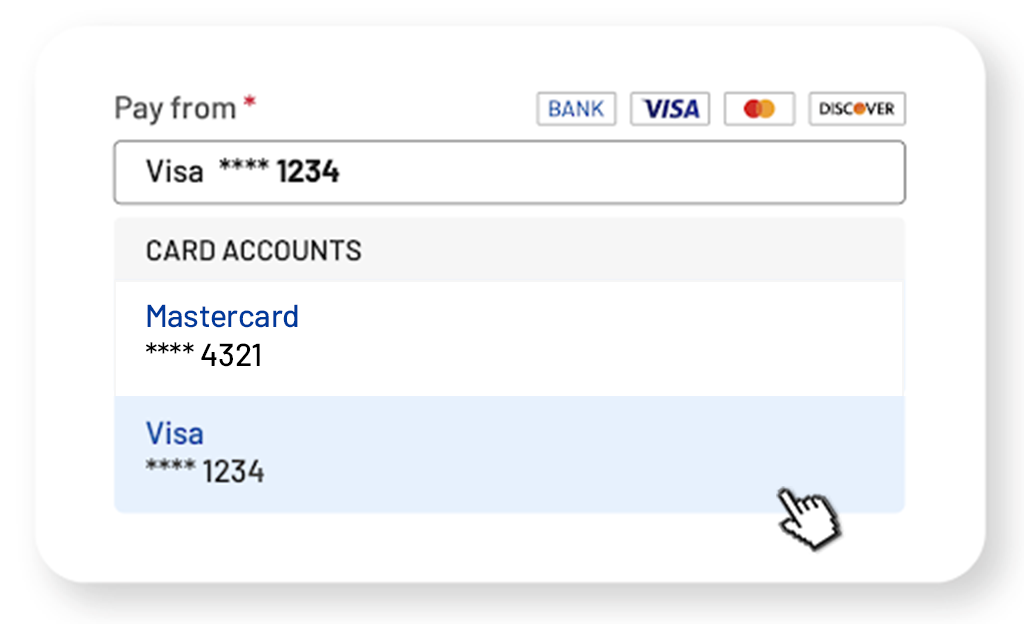Click the **** 1234 number in highlighted row

click(x=205, y=471)
